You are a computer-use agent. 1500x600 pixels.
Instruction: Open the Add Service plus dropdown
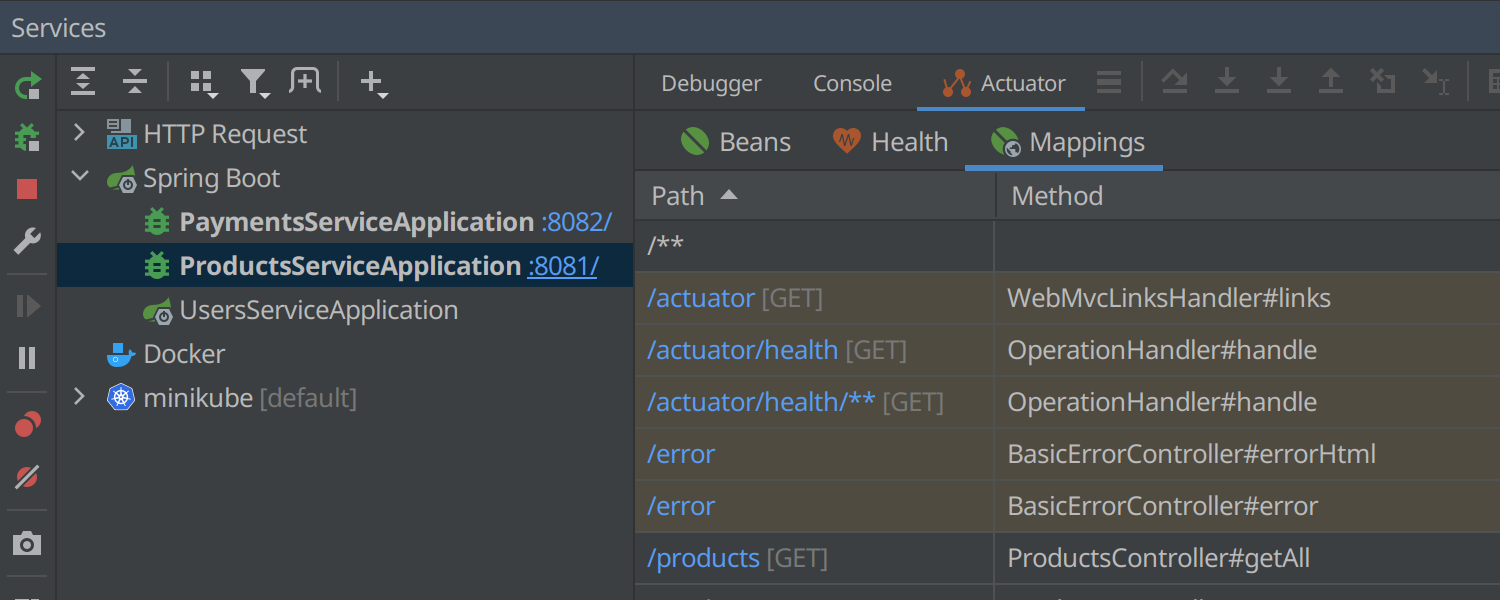coord(373,84)
